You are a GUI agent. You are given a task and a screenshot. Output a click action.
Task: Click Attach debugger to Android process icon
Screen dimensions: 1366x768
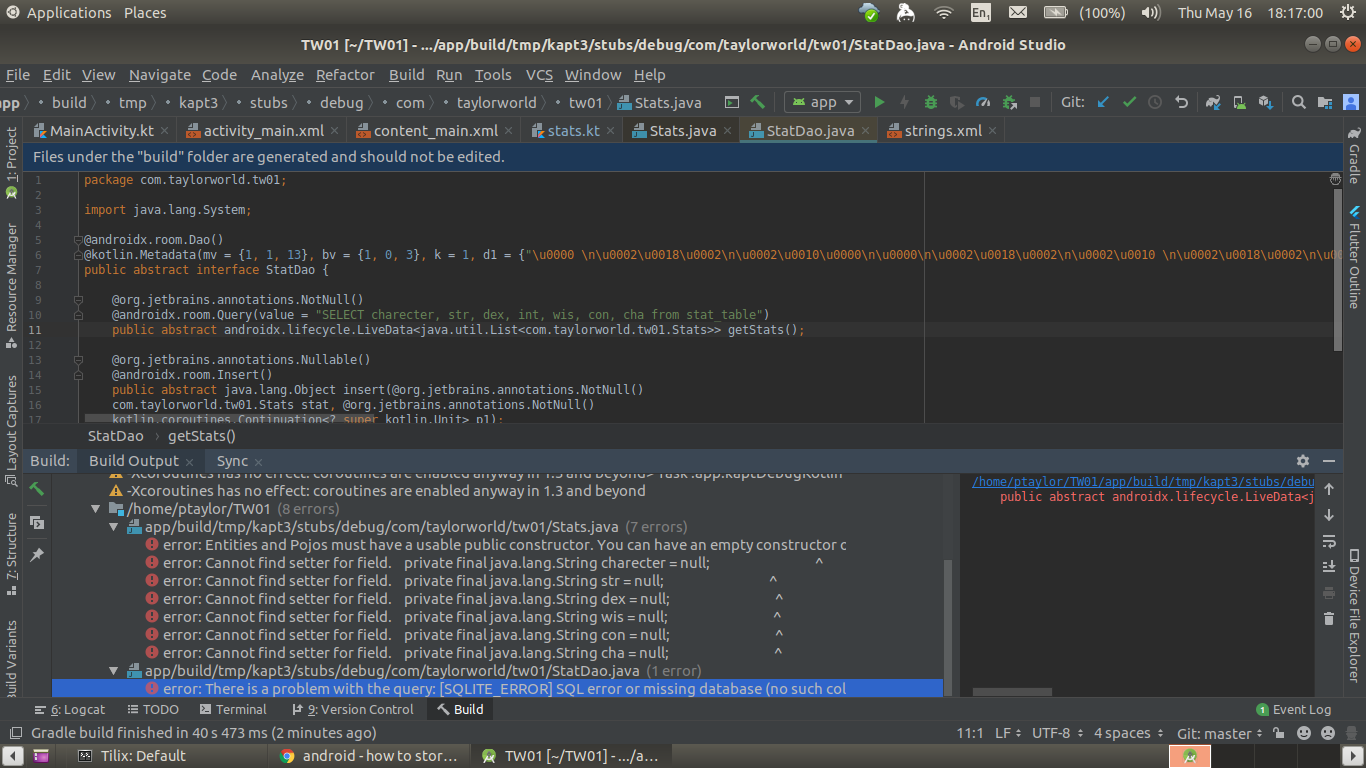(x=1009, y=102)
